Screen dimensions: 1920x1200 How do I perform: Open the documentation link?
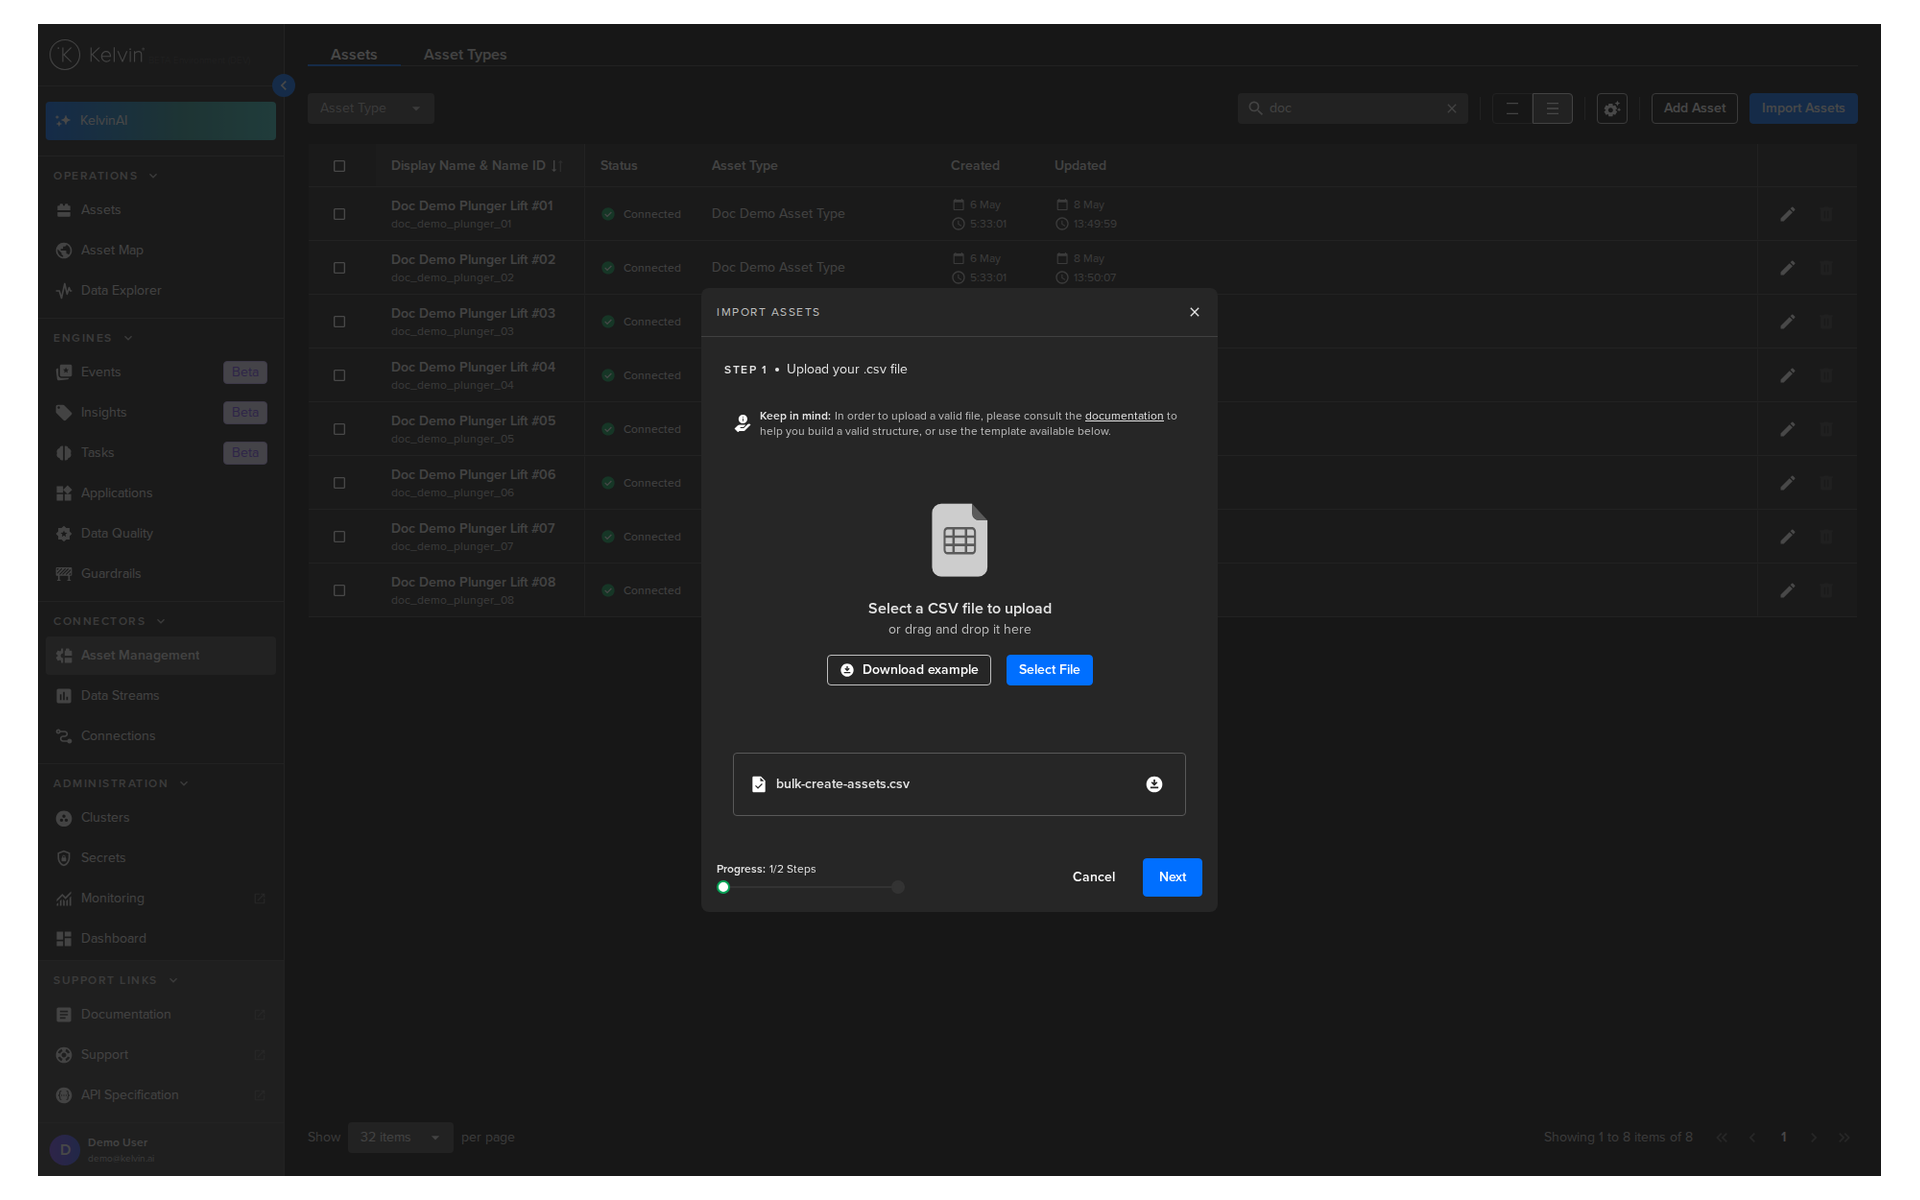tap(1123, 416)
